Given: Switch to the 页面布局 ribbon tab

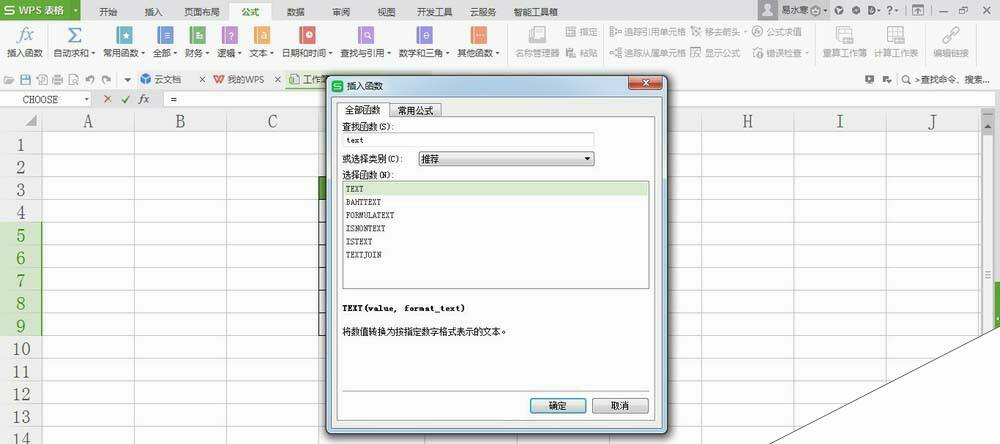Looking at the screenshot, I should (202, 11).
